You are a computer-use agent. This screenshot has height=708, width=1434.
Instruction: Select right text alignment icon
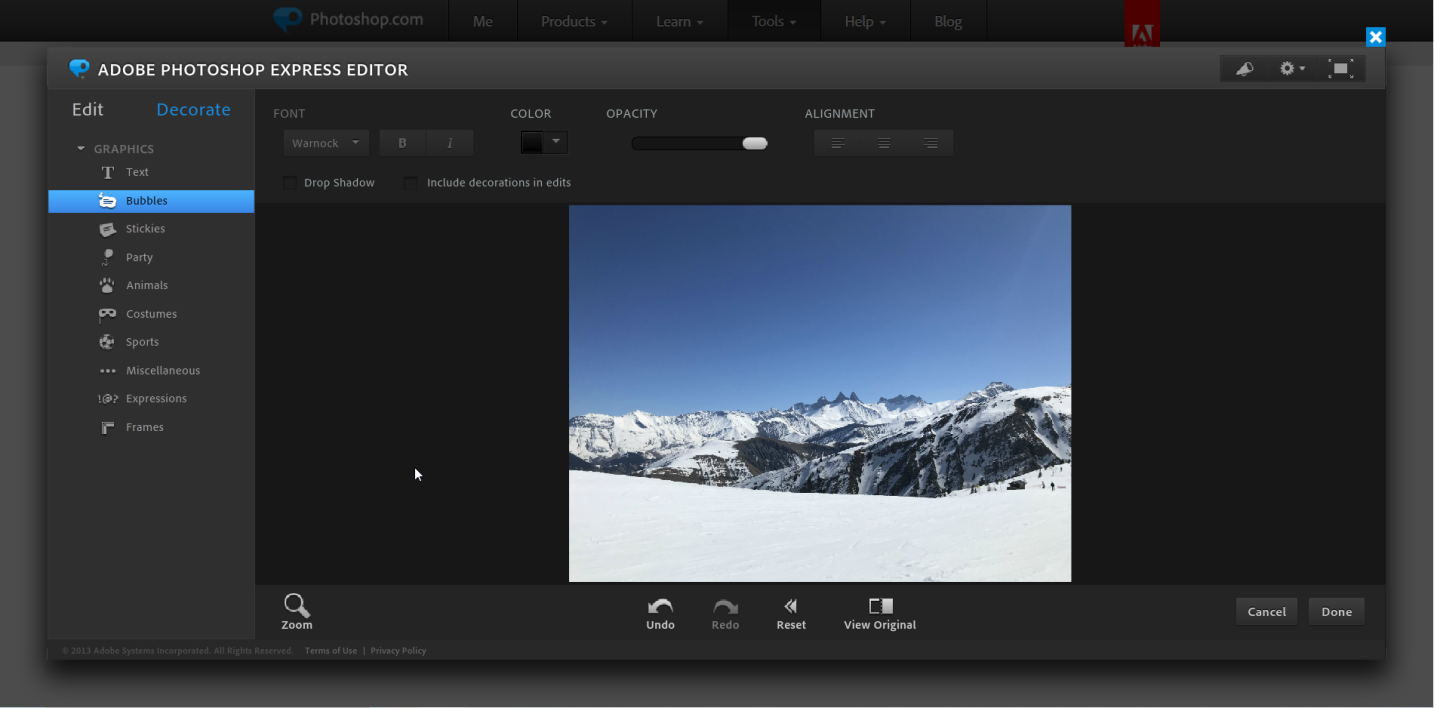point(930,143)
